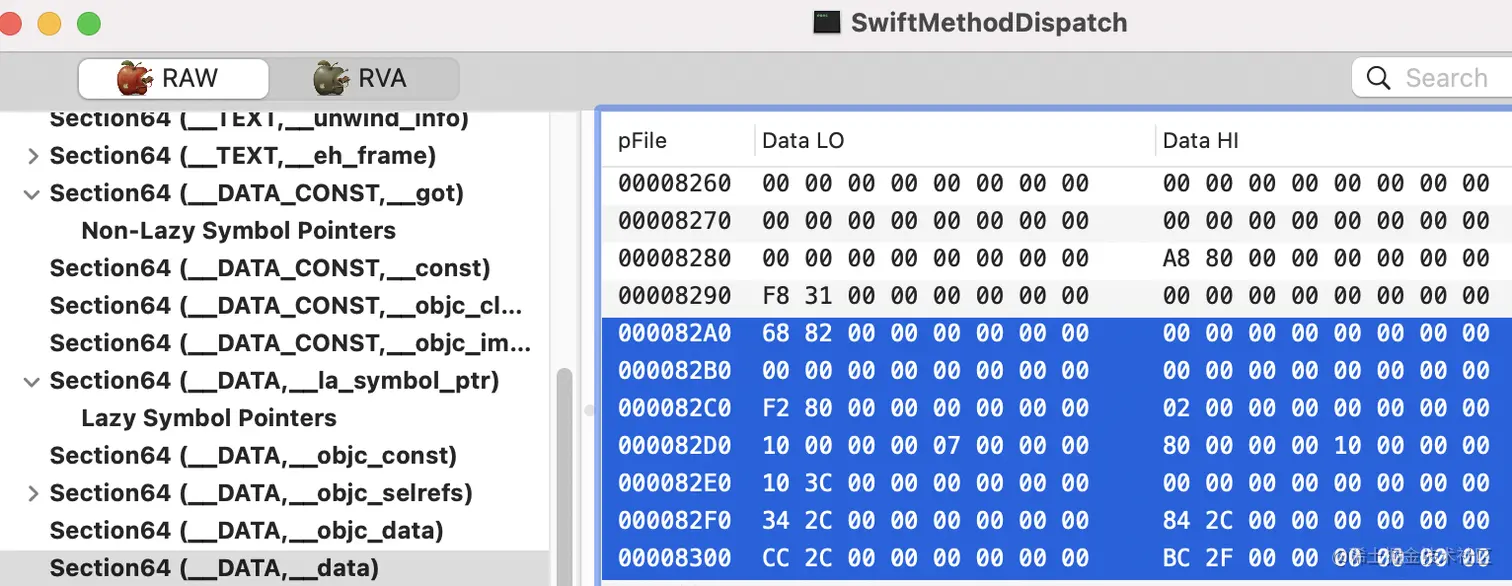Click the SwiftMethodDispatch title icon

coord(826,22)
